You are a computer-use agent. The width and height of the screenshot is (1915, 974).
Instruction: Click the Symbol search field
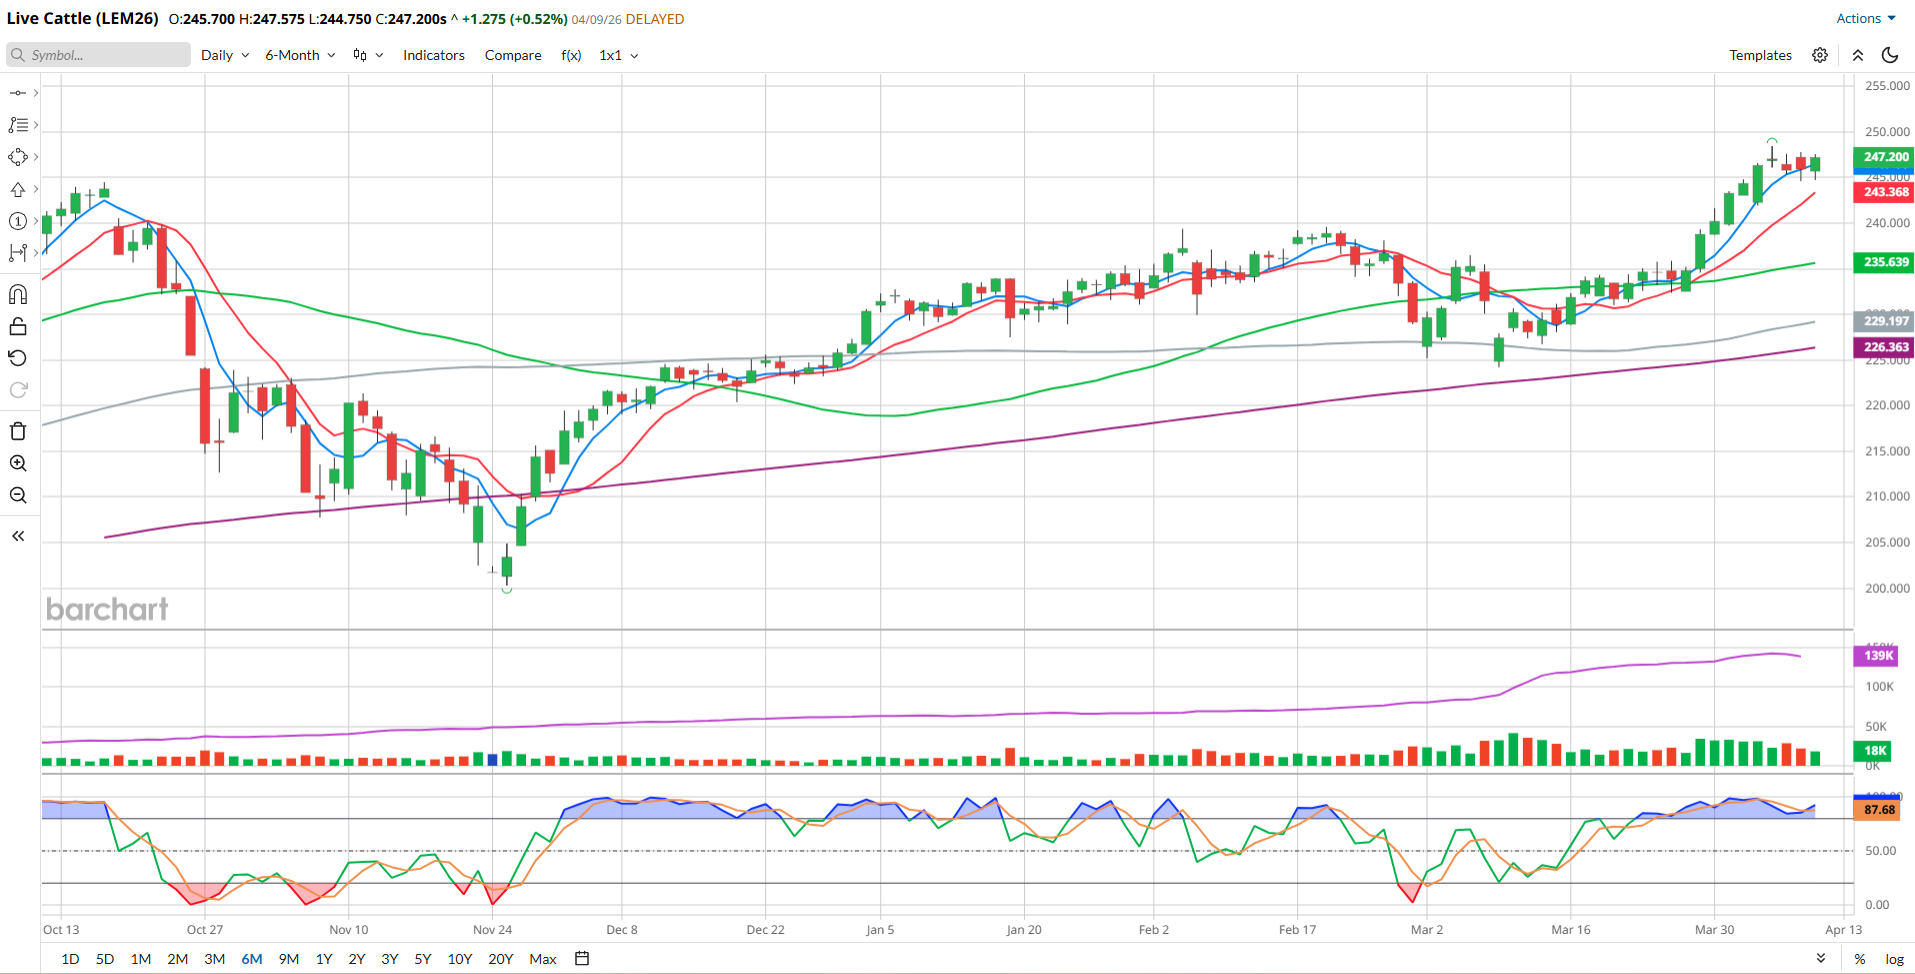100,55
